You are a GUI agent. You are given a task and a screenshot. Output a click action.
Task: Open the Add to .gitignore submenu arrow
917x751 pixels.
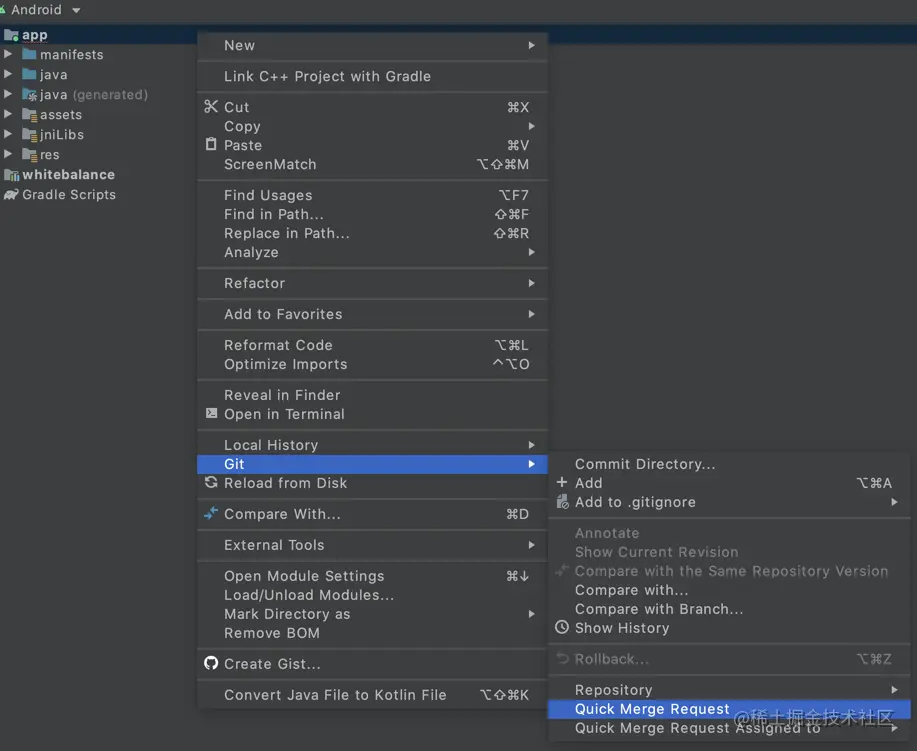tap(894, 502)
